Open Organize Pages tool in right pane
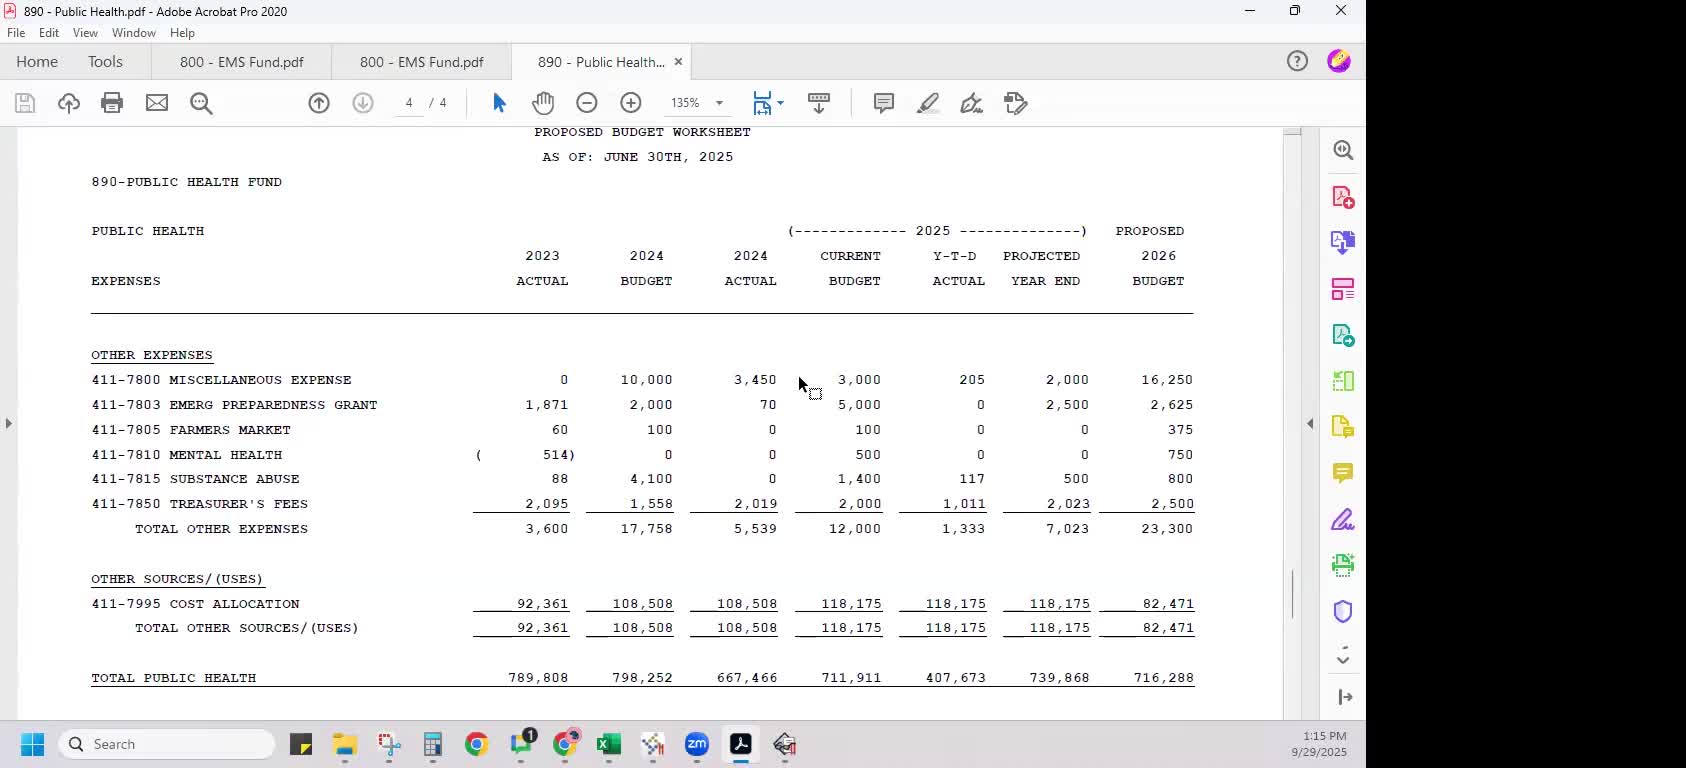The height and width of the screenshot is (768, 1686). 1343,381
